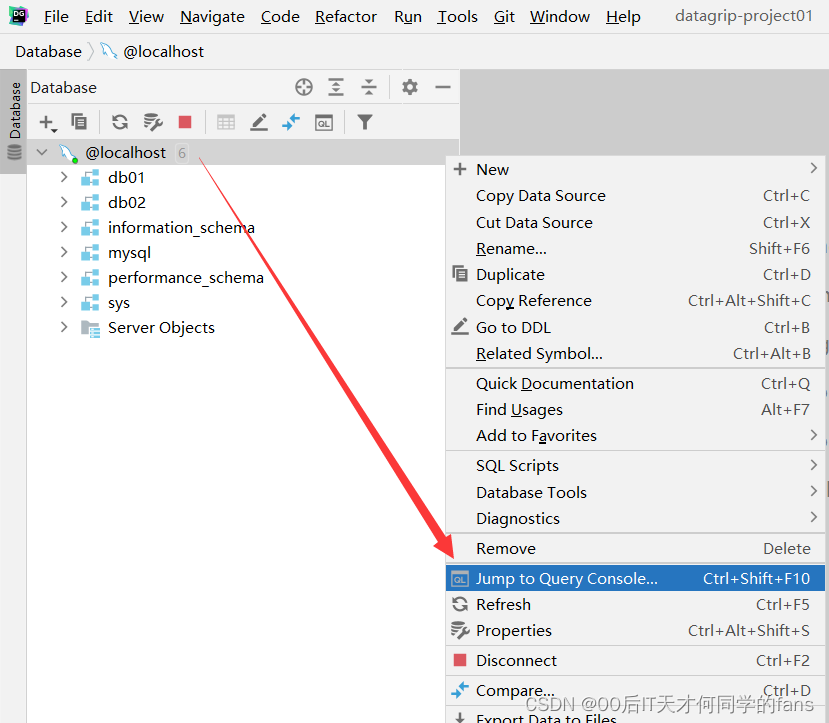Select Related Symbol... in context menu
The width and height of the screenshot is (829, 723).
coord(635,353)
